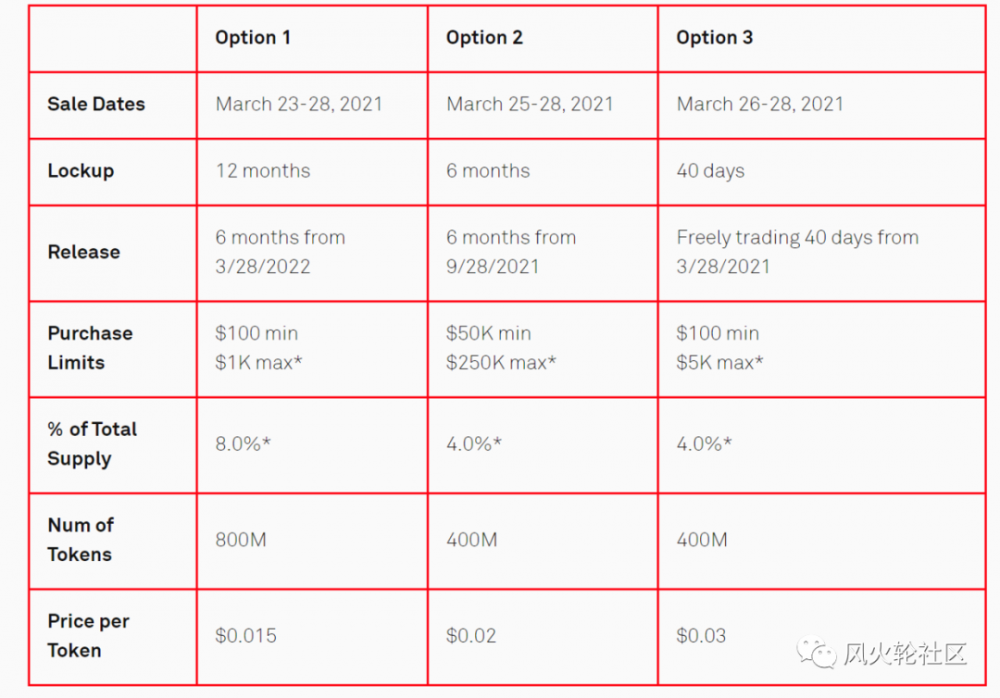The height and width of the screenshot is (698, 1000).
Task: Click the Purchase Limits row label
Action: tap(90, 348)
